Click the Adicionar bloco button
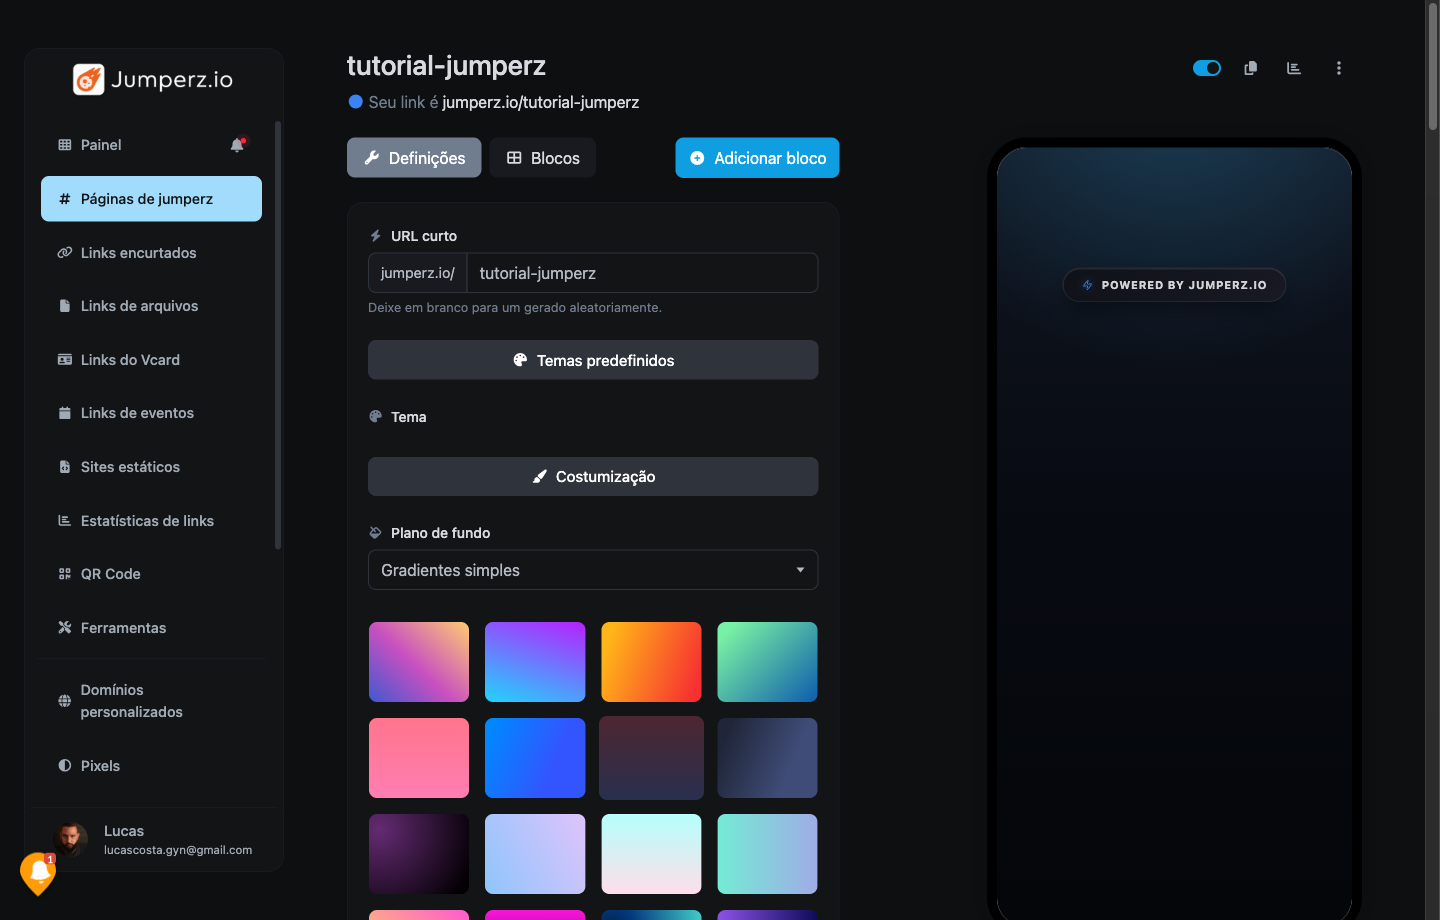The image size is (1440, 920). coord(757,158)
